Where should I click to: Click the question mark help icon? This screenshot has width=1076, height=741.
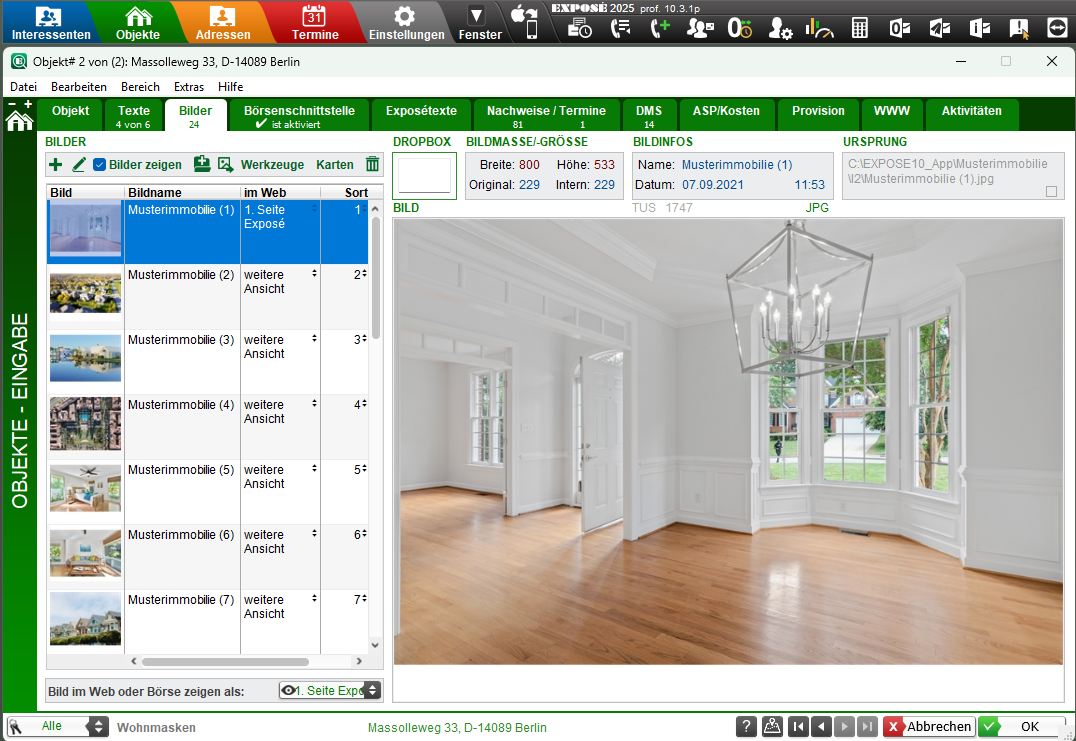coord(746,727)
